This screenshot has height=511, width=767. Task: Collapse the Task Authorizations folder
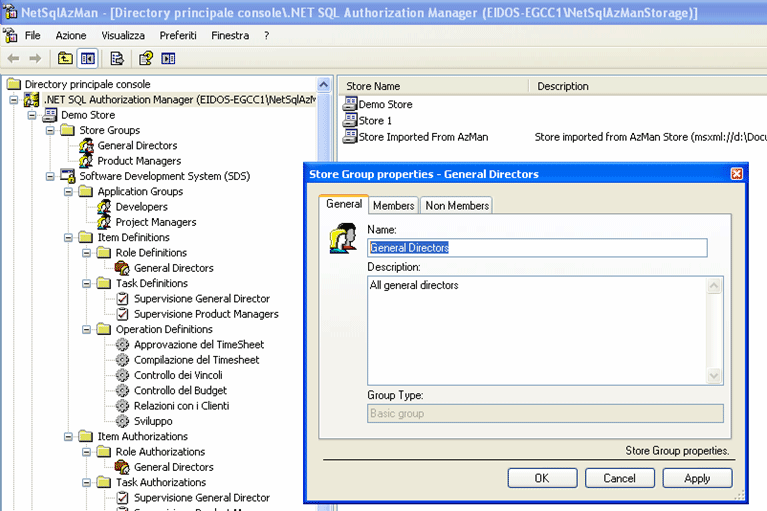click(x=87, y=483)
